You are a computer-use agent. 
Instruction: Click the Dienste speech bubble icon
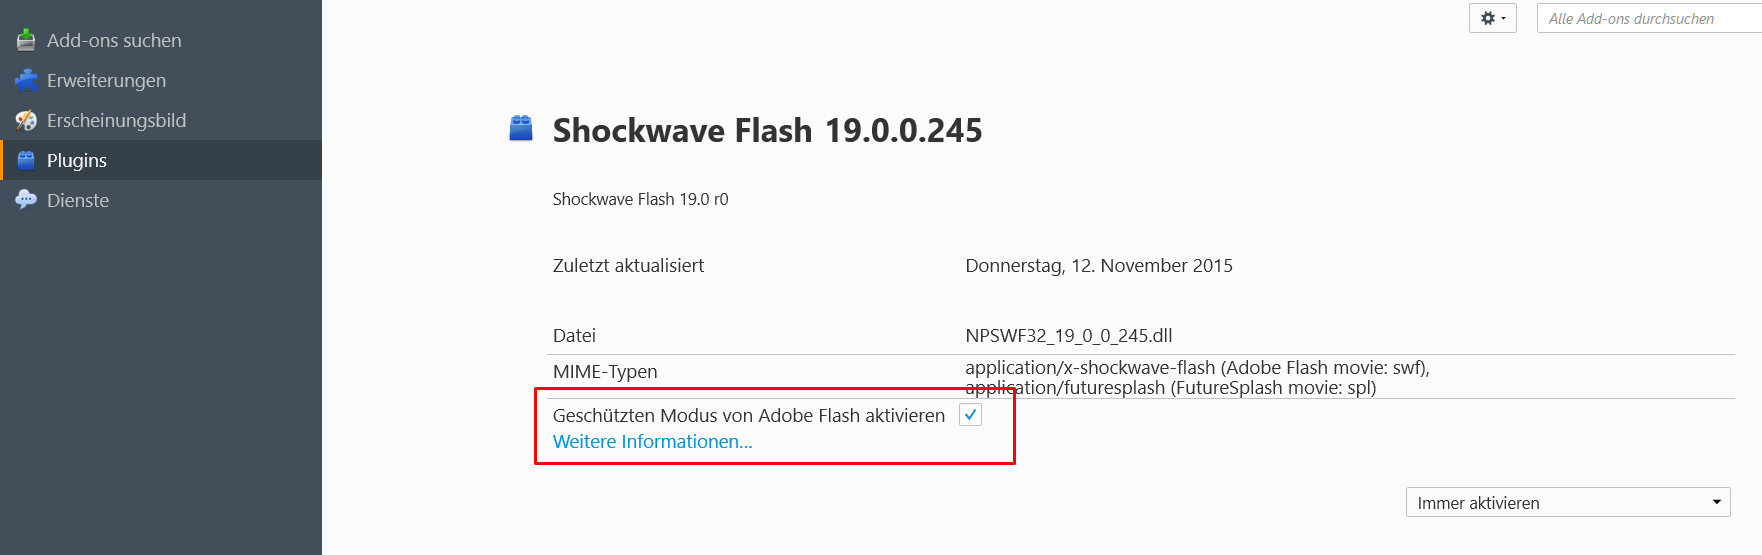click(26, 200)
